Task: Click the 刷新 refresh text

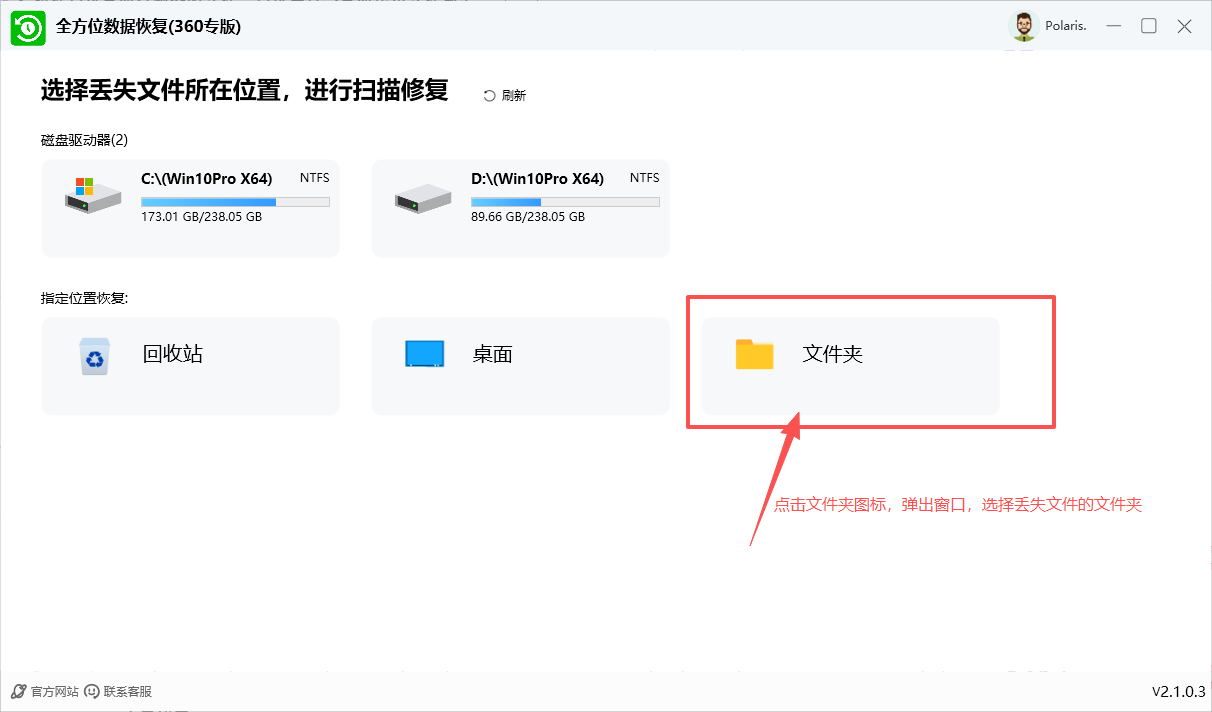Action: click(514, 96)
